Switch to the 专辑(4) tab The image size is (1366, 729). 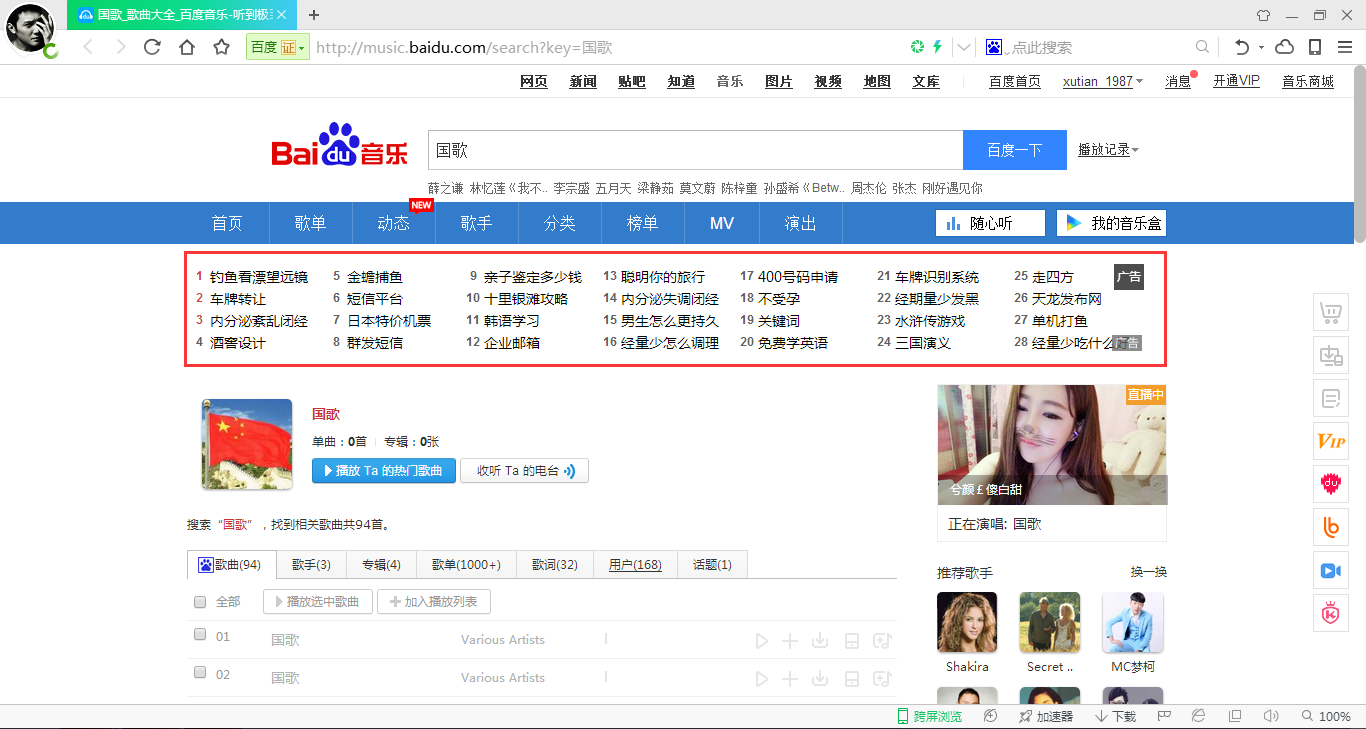click(381, 565)
